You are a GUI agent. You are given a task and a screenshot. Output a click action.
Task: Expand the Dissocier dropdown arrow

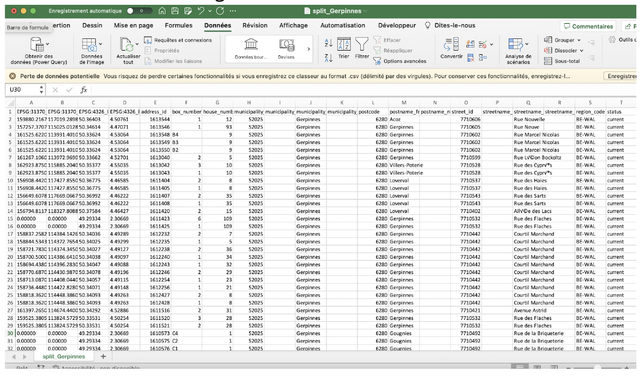point(581,51)
